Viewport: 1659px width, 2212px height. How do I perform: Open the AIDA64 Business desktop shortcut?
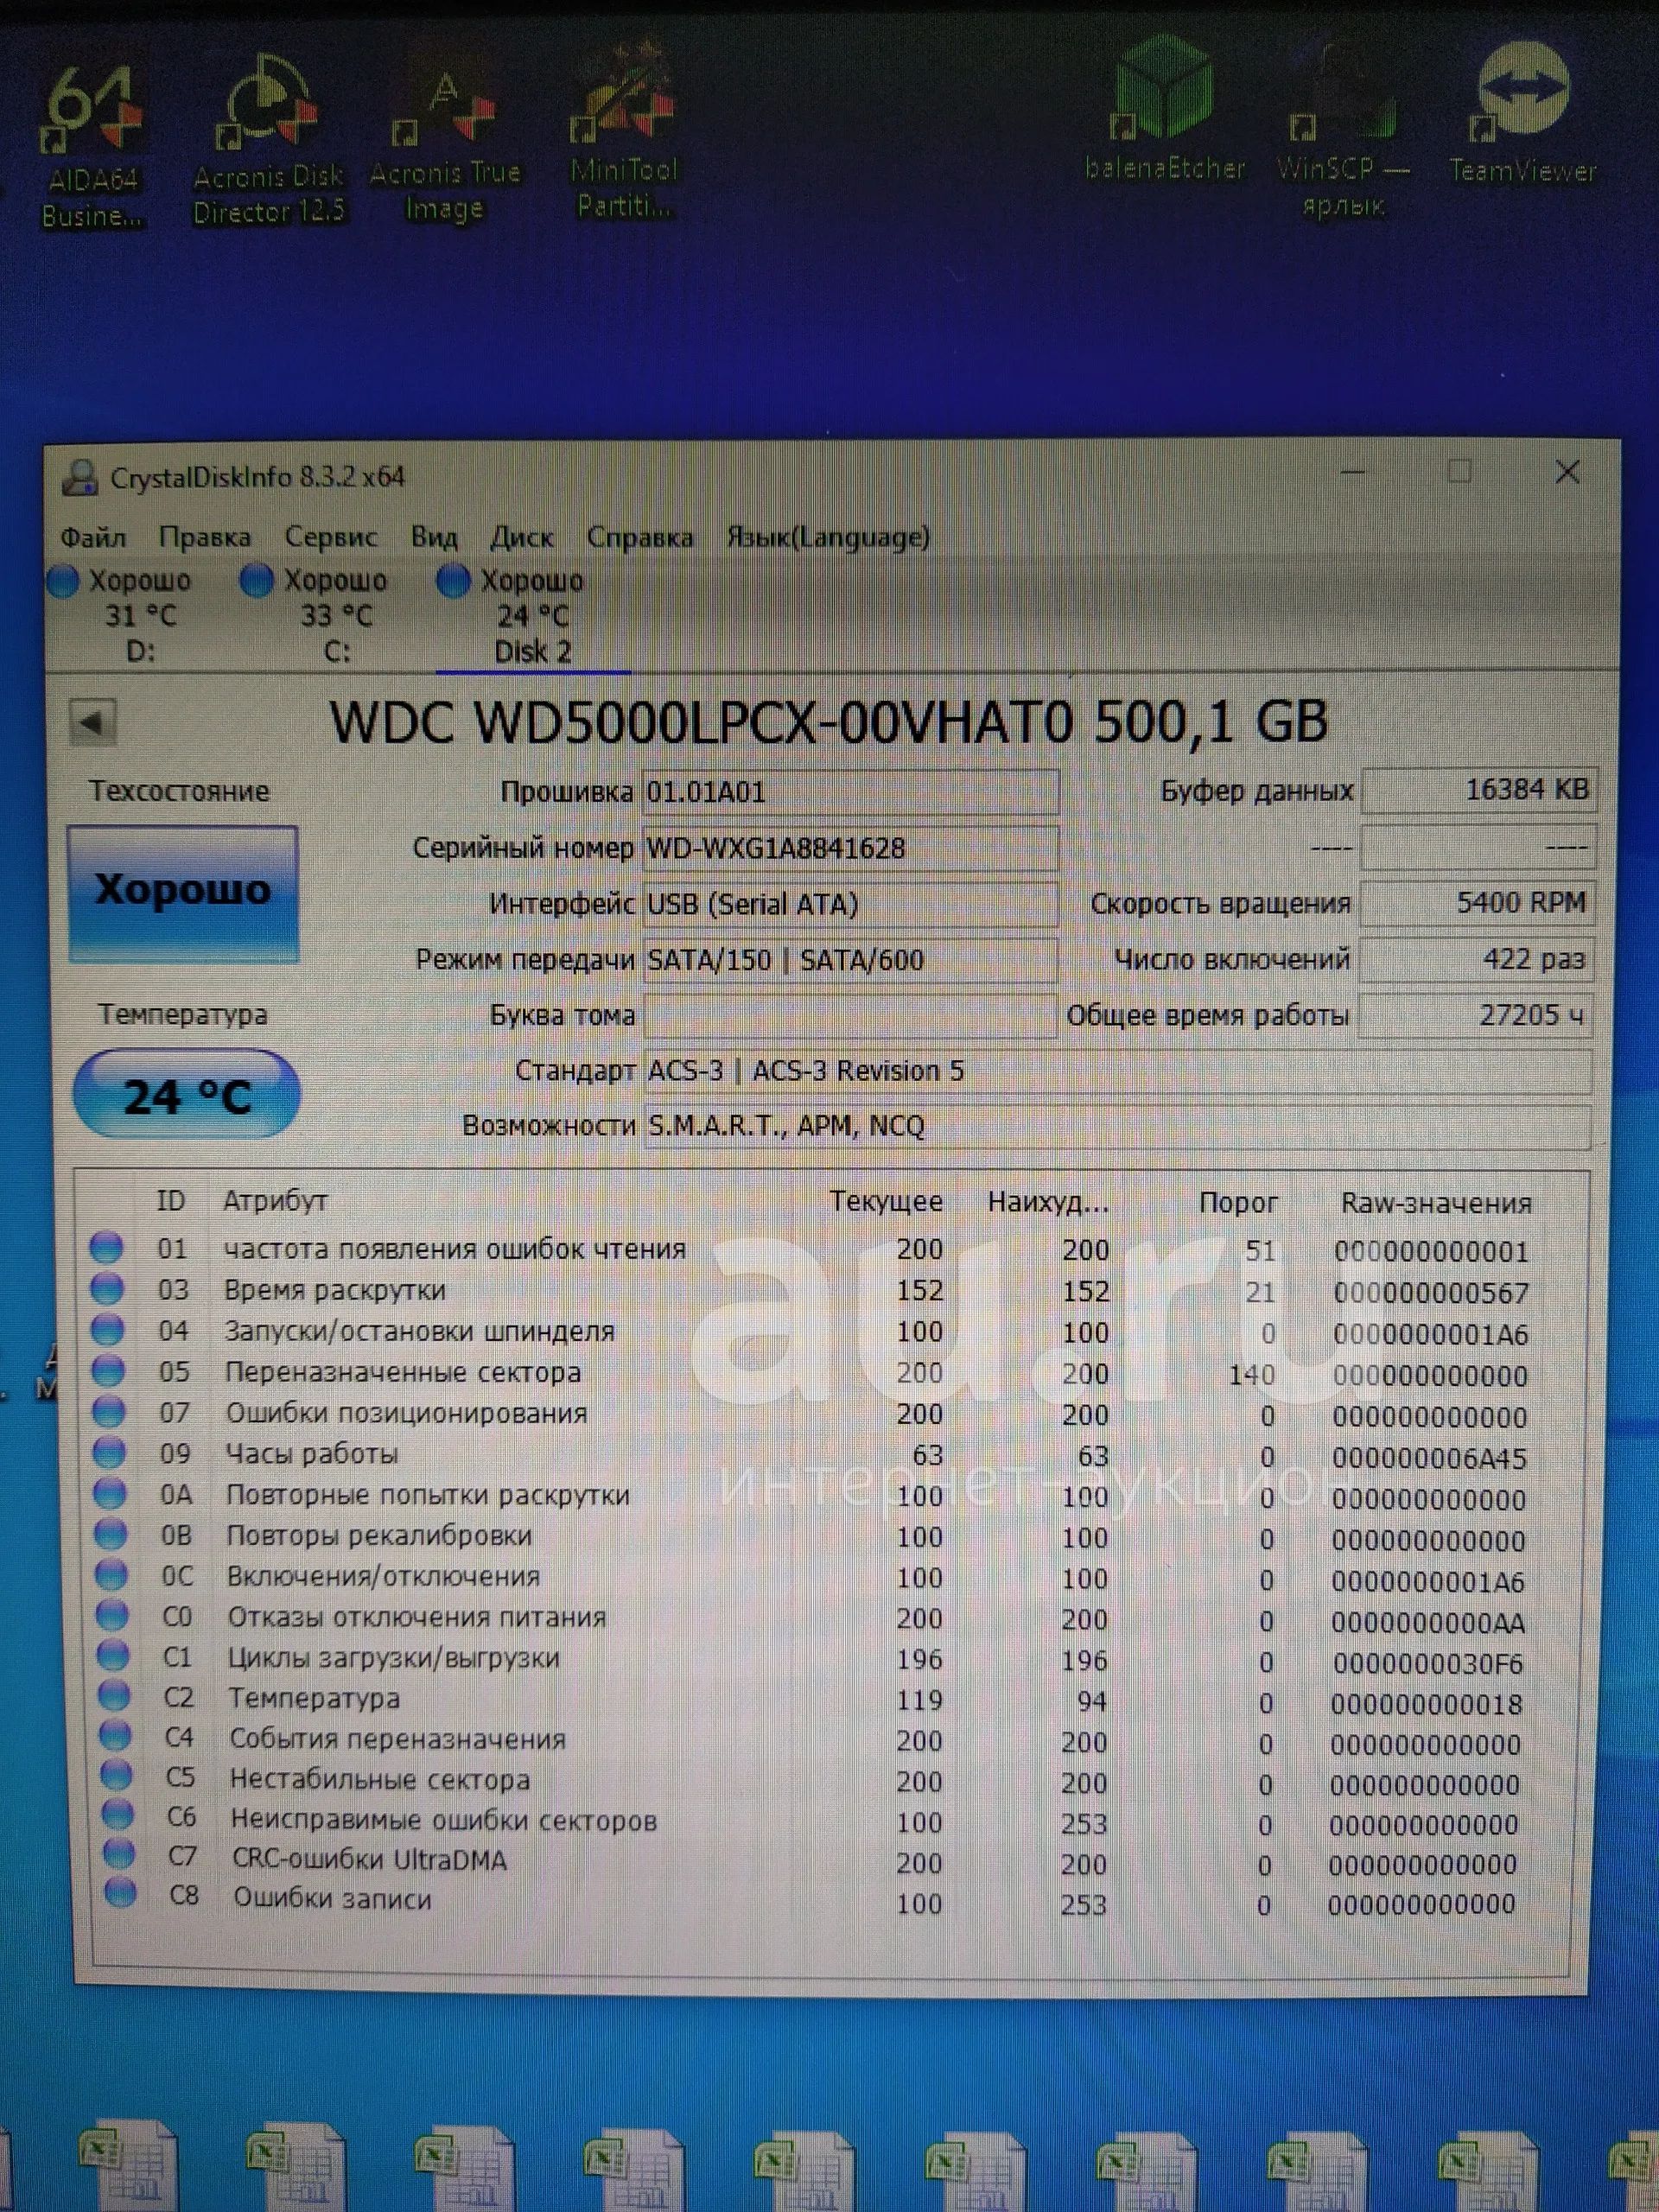tap(92, 145)
